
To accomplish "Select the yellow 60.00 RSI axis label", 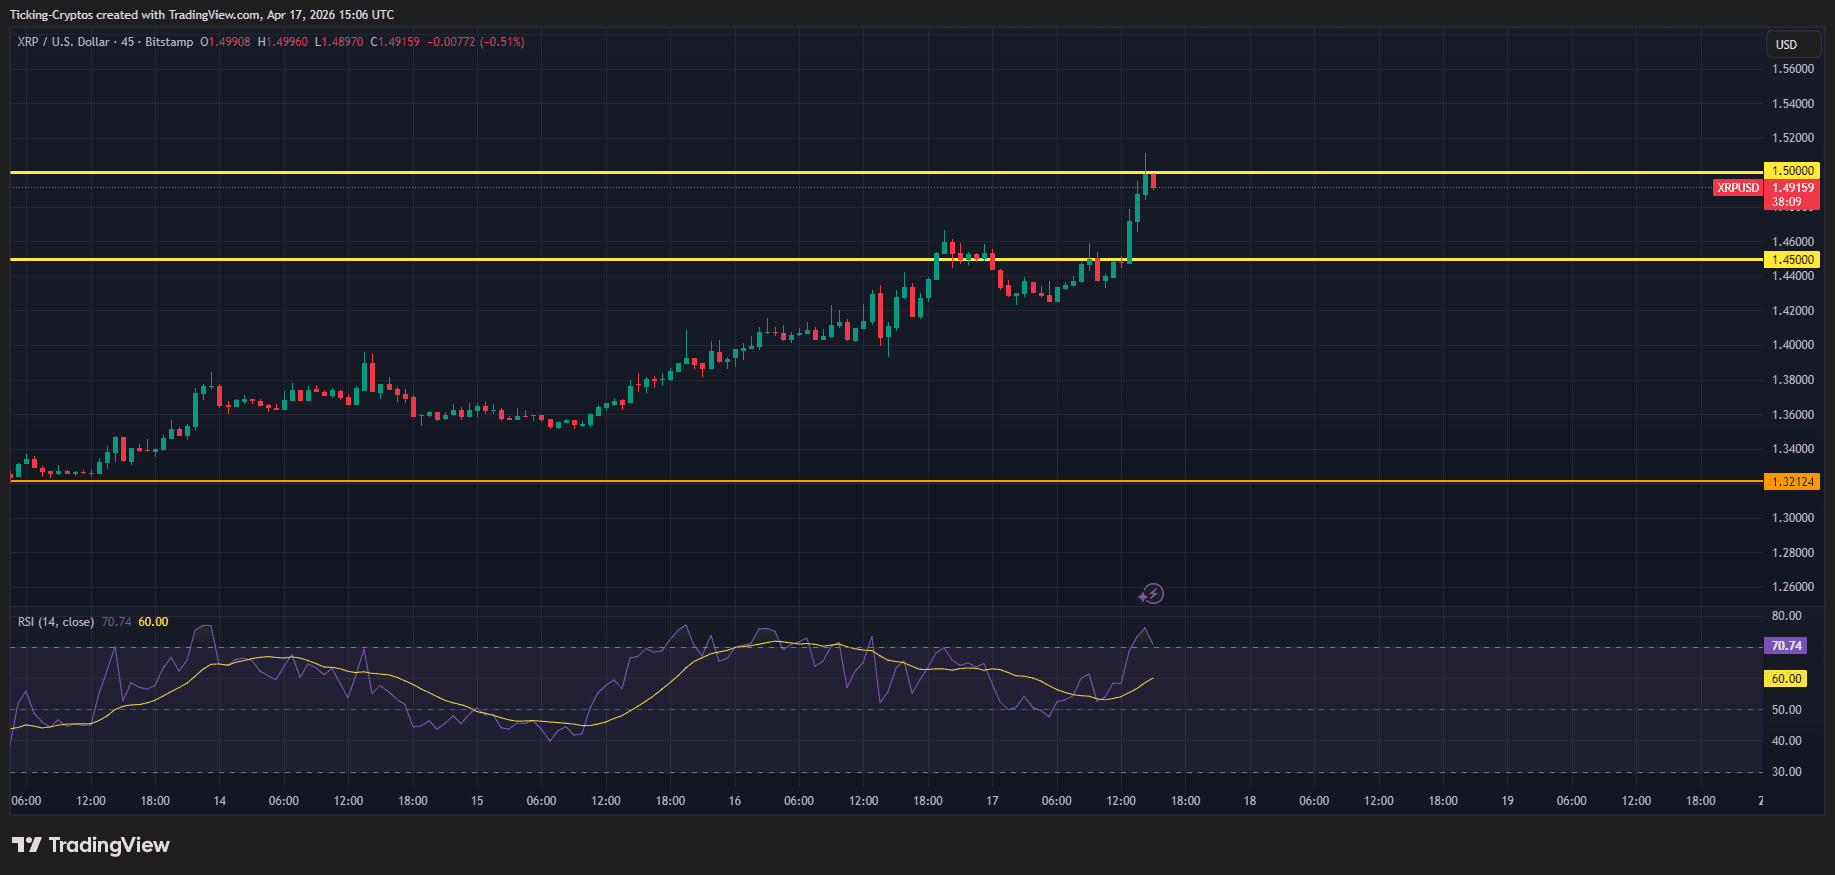I will point(1786,679).
